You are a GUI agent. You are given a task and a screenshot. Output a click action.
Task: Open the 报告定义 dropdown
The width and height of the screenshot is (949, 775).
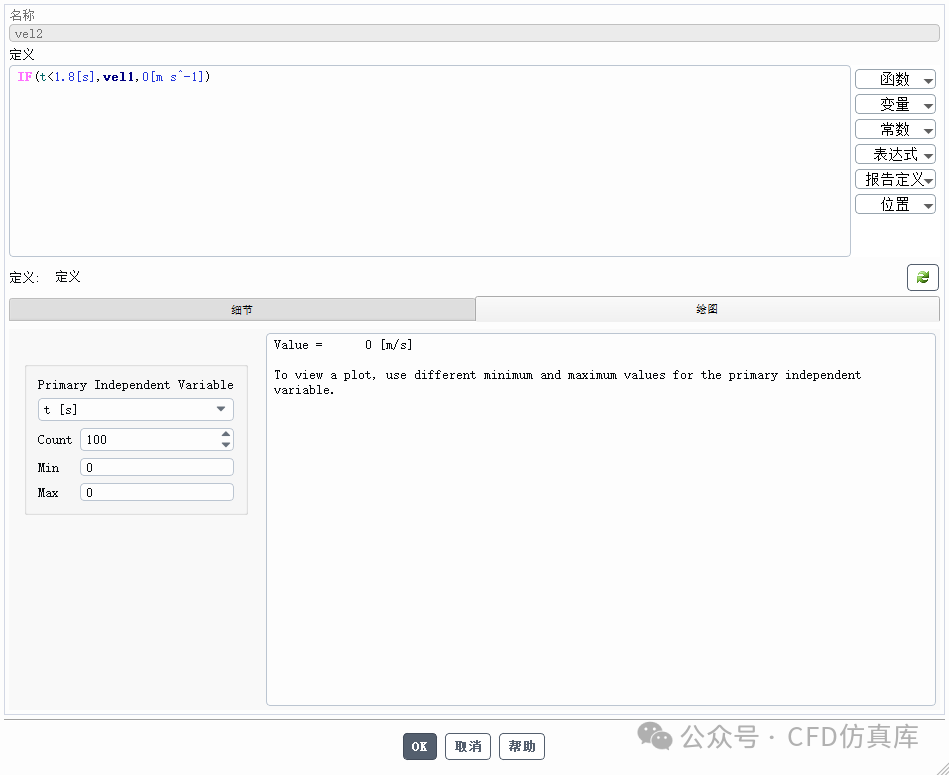[895, 179]
